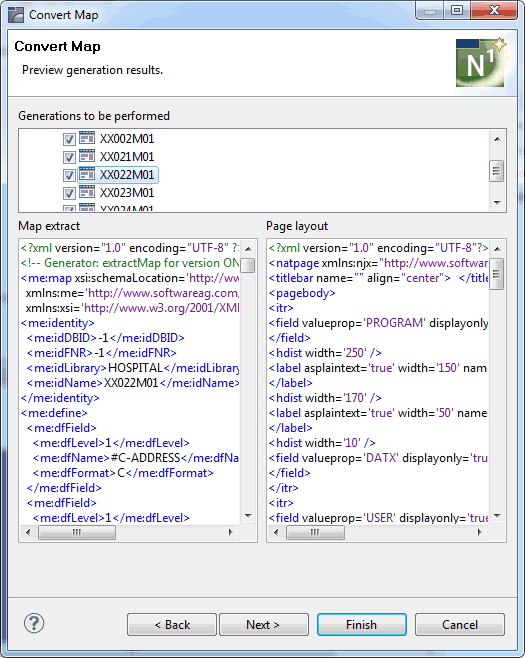This screenshot has height=658, width=525.
Task: Click the Back button
Action: (x=172, y=624)
